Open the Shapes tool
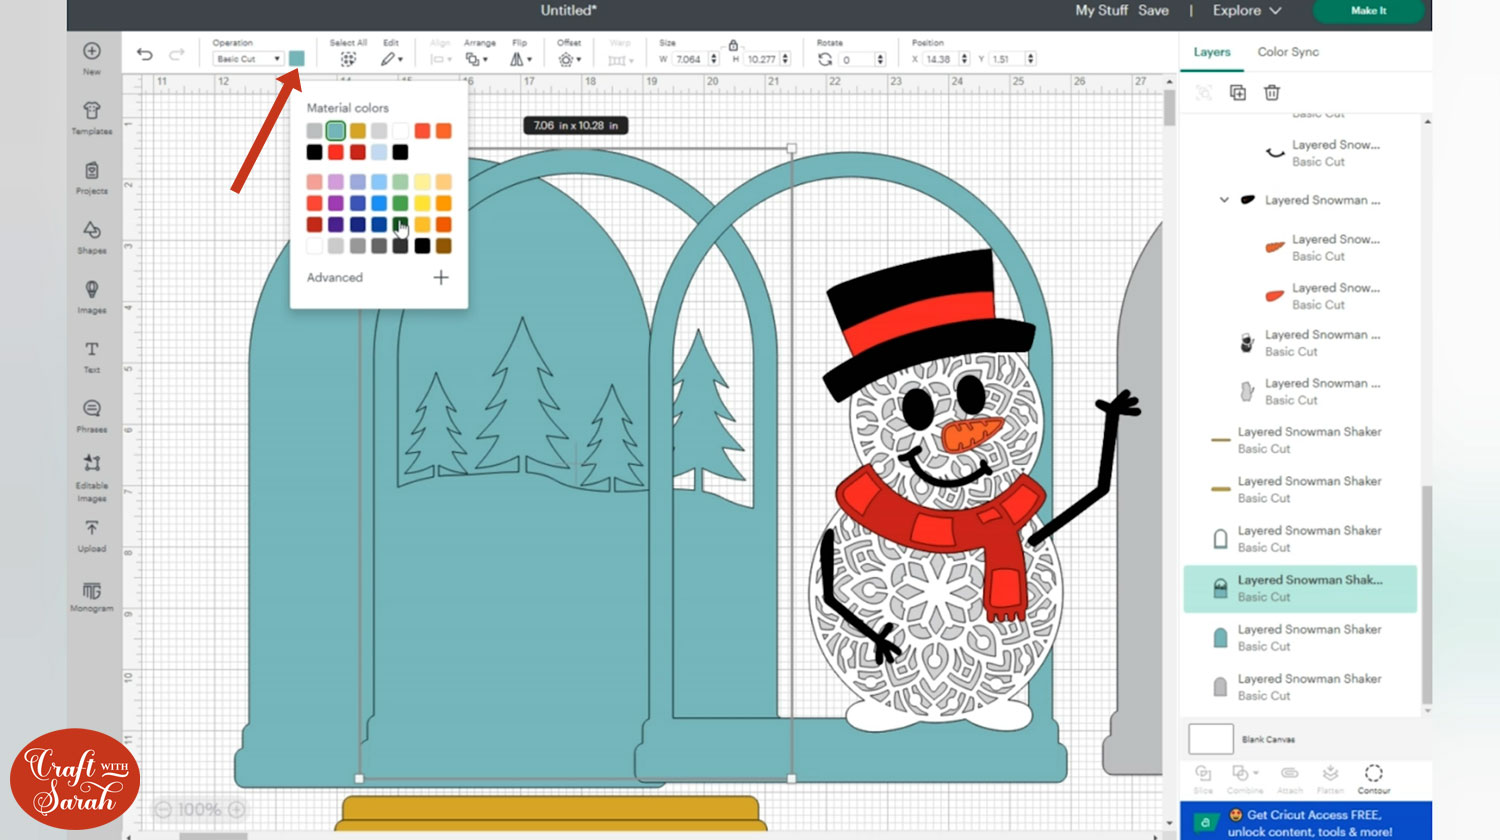Screen dimensions: 1500x840 click(91, 237)
